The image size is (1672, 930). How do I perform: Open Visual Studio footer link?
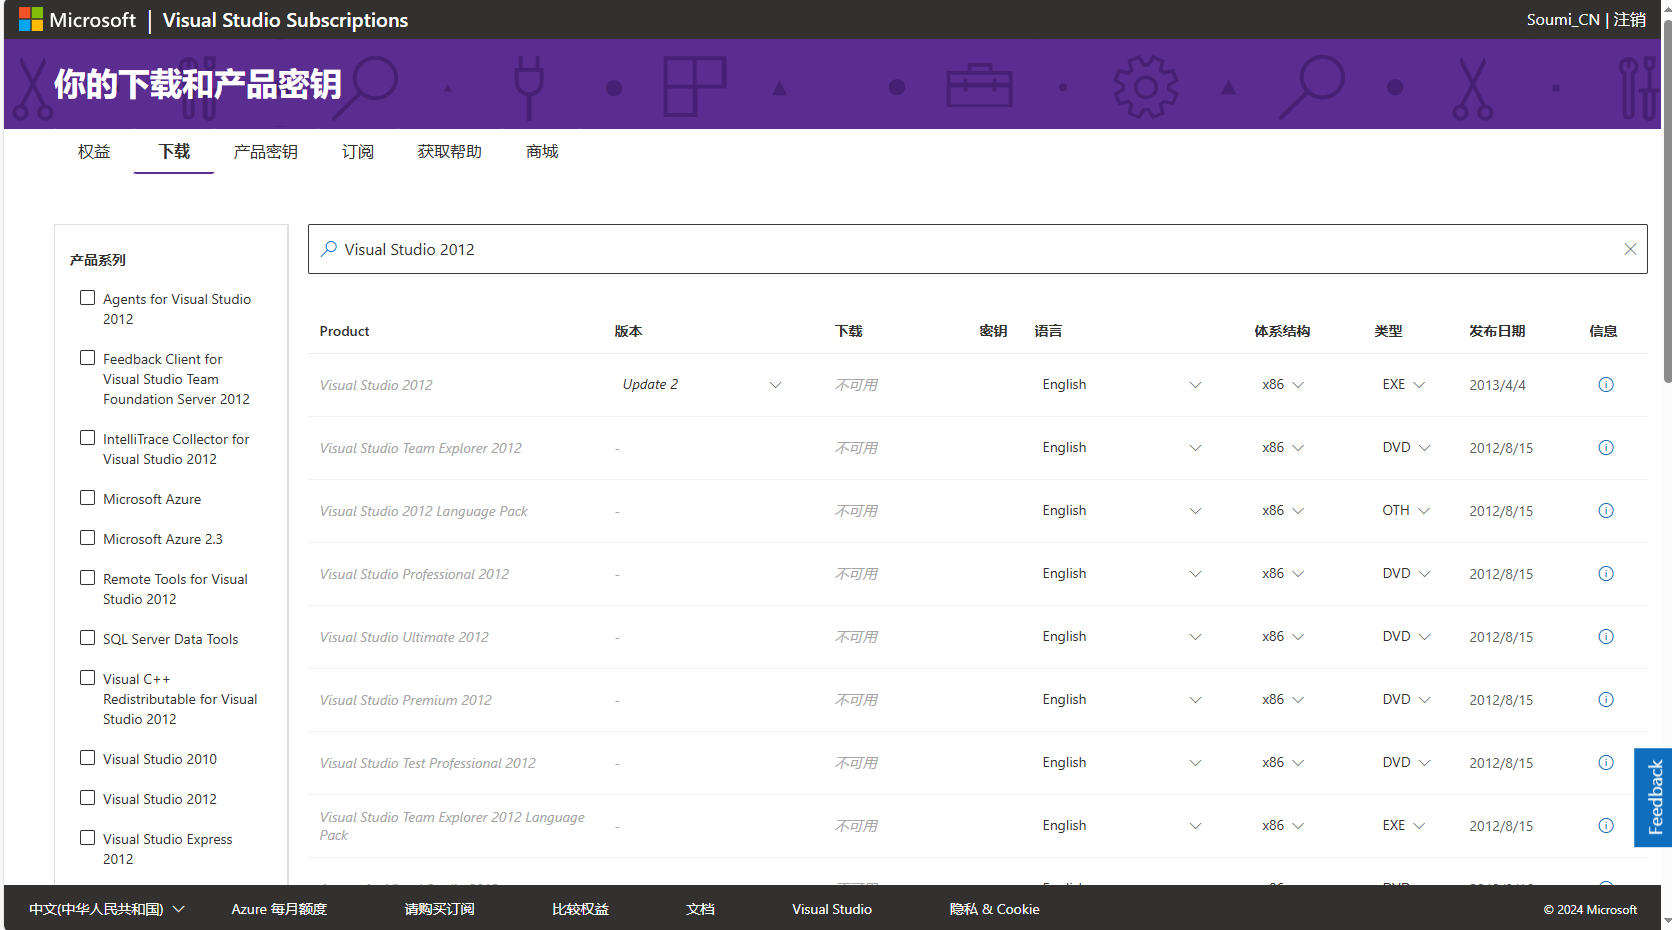coord(832,909)
